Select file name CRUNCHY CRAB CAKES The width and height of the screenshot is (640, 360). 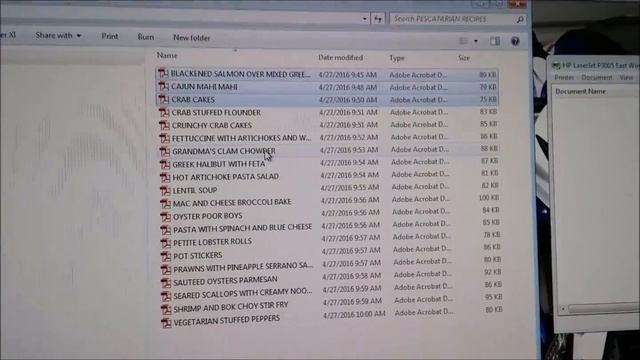tap(212, 125)
